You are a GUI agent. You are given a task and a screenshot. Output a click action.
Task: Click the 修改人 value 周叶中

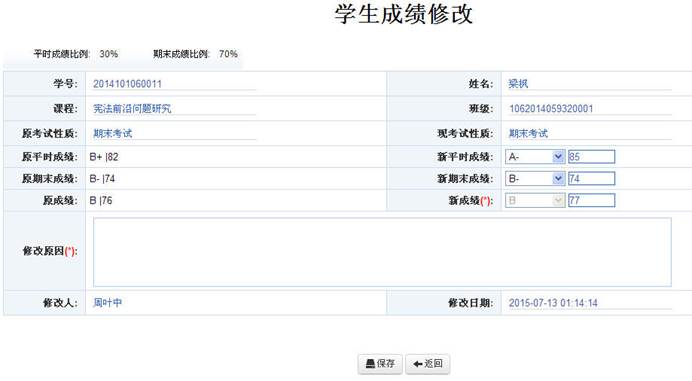point(108,303)
